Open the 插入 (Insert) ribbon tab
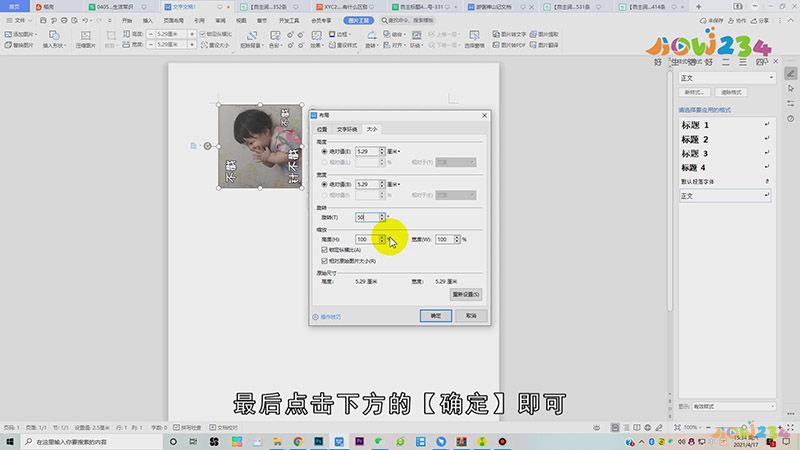 pos(147,20)
